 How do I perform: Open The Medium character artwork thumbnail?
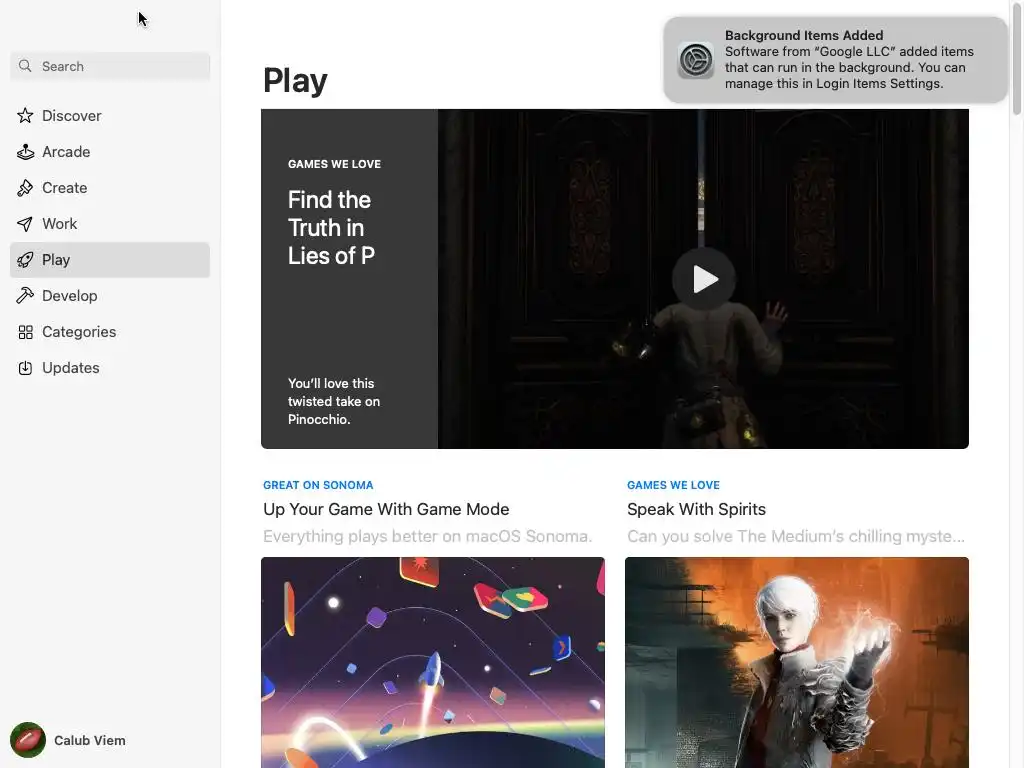click(x=797, y=662)
